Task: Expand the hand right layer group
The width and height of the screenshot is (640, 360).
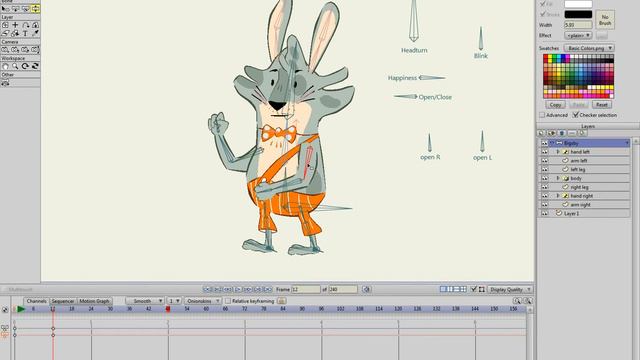Action: [x=558, y=196]
